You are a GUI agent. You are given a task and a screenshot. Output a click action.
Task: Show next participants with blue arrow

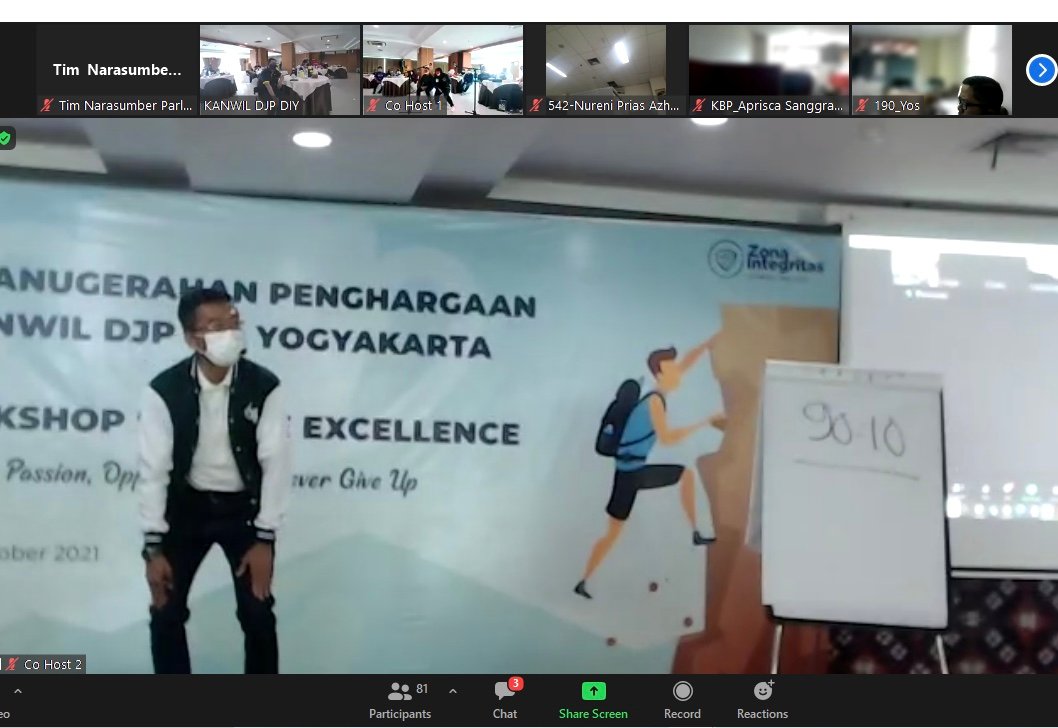1041,70
